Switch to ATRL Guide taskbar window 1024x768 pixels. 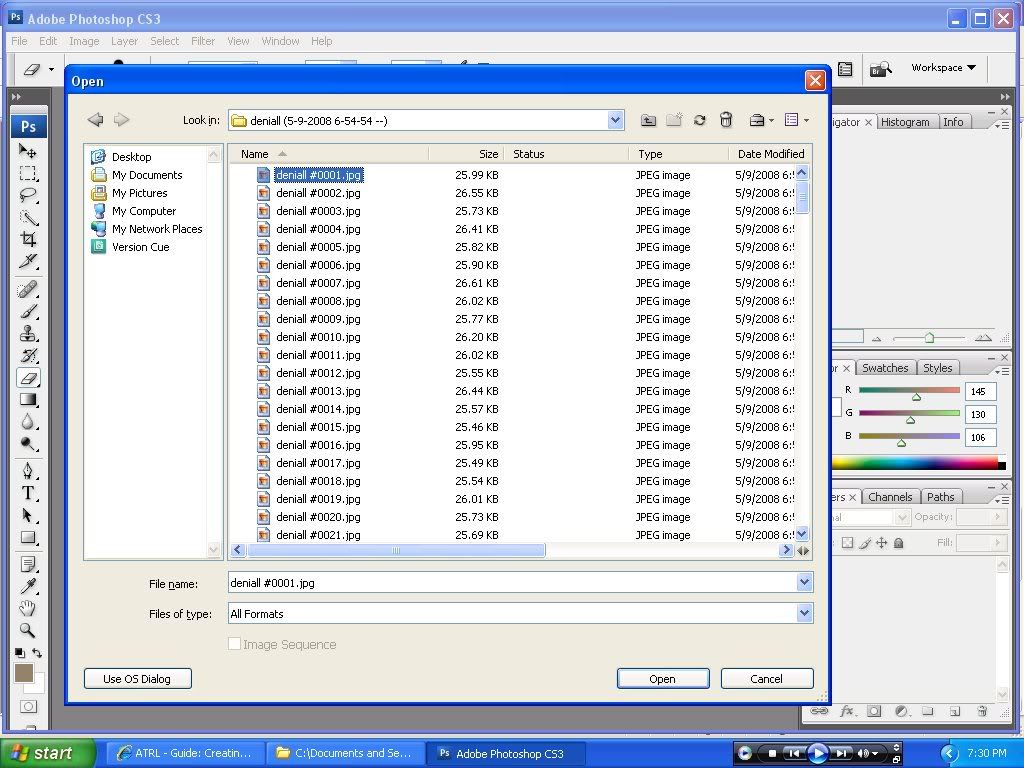coord(185,753)
